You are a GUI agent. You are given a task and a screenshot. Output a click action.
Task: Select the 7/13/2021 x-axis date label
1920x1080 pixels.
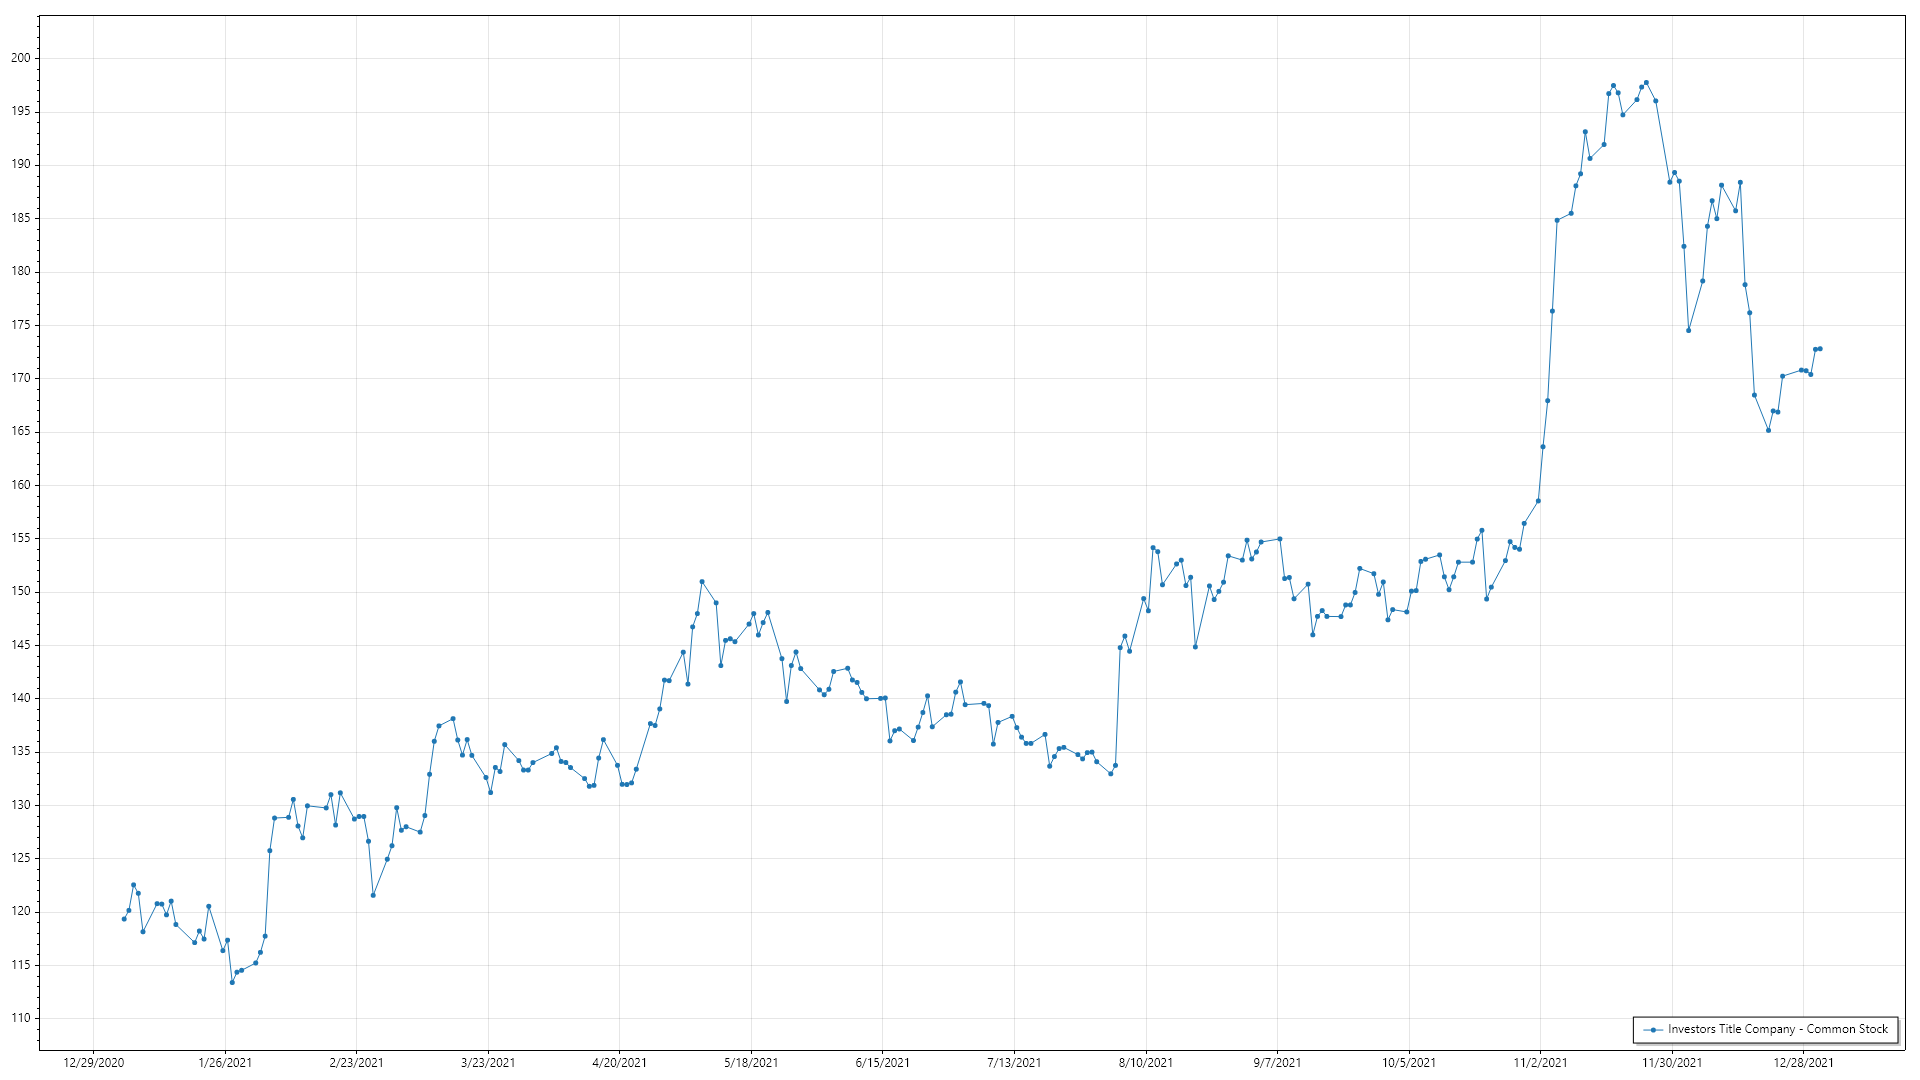click(x=1014, y=1062)
